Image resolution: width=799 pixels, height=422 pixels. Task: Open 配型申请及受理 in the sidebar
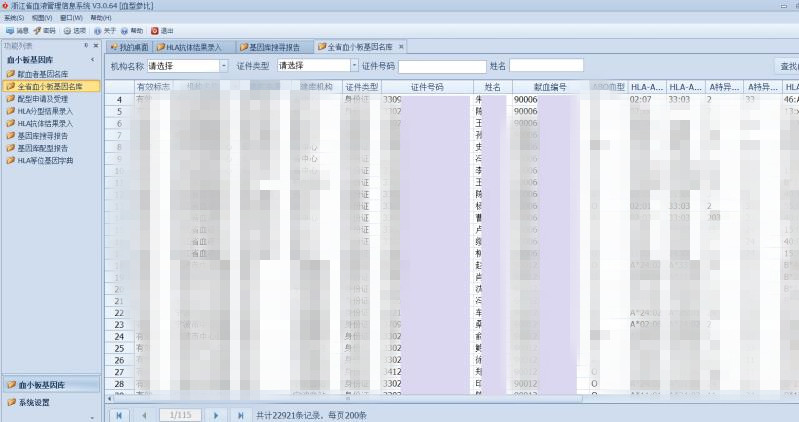coord(43,98)
